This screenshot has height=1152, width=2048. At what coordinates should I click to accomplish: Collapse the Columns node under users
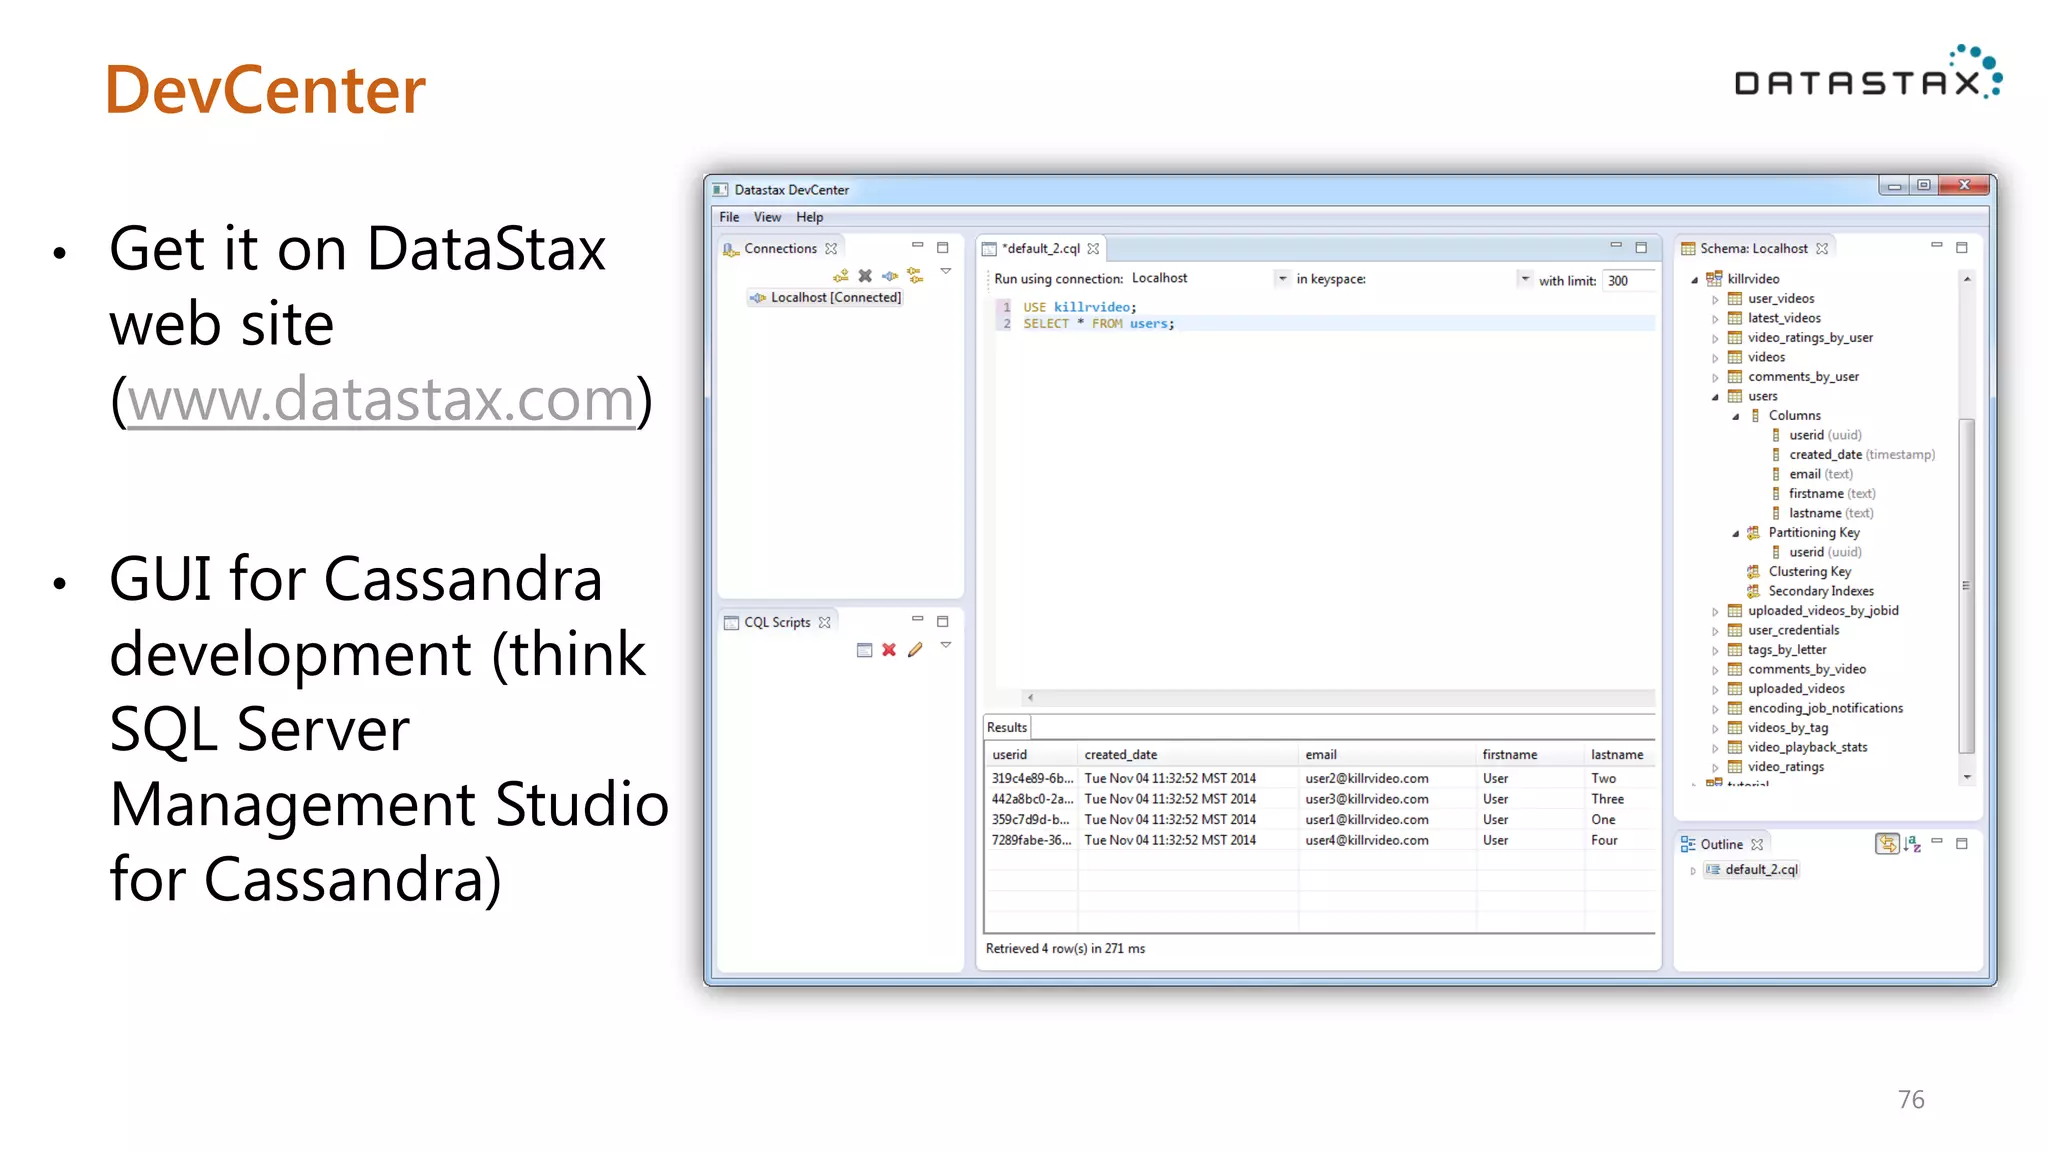[x=1736, y=416]
